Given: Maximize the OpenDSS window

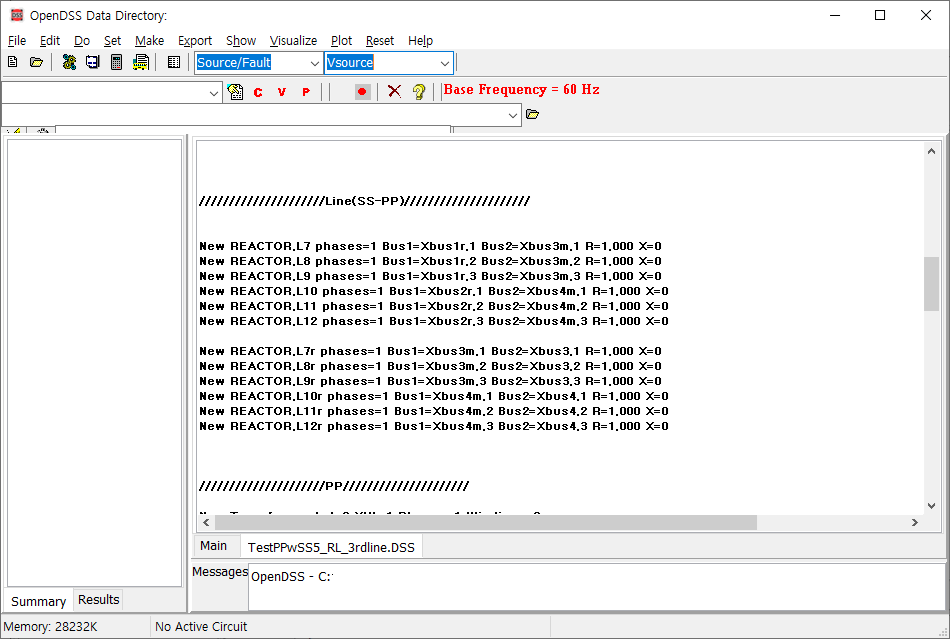Looking at the screenshot, I should [880, 15].
